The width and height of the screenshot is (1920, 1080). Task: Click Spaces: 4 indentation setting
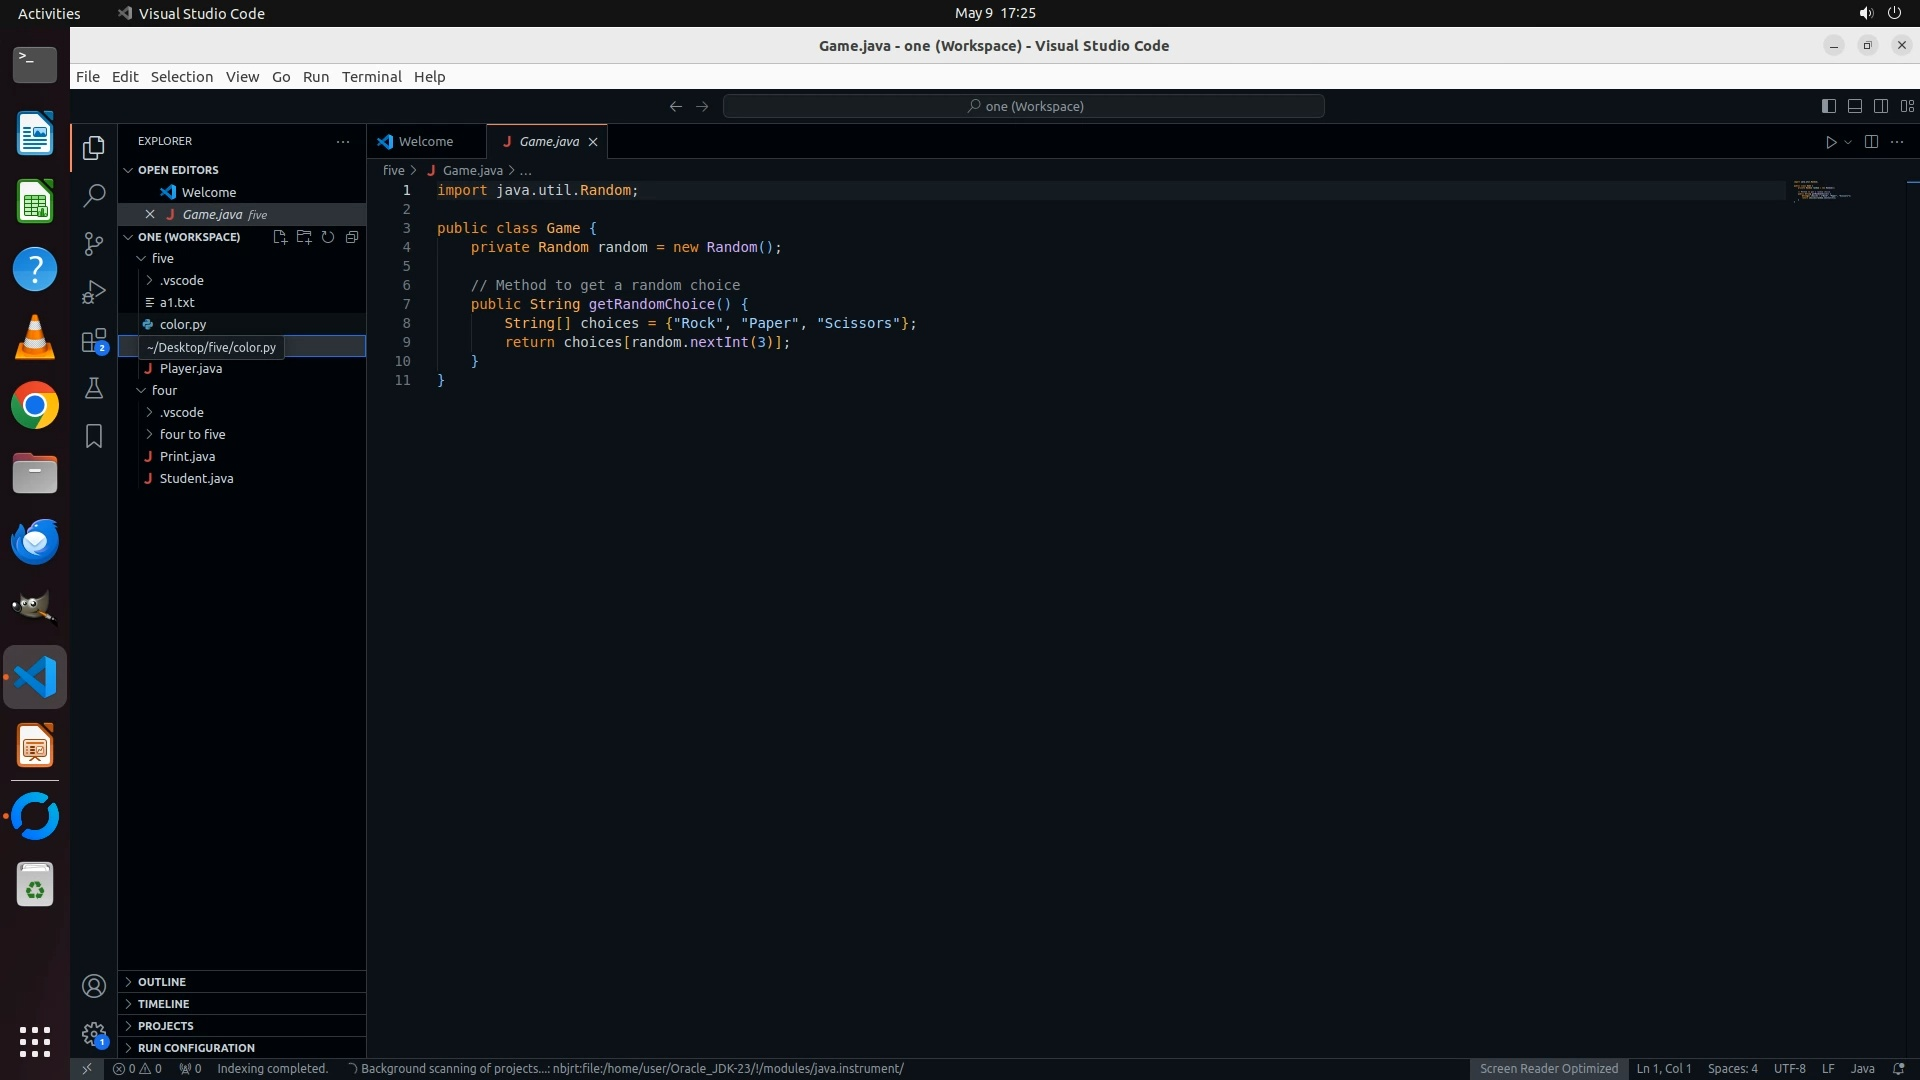(x=1732, y=1068)
